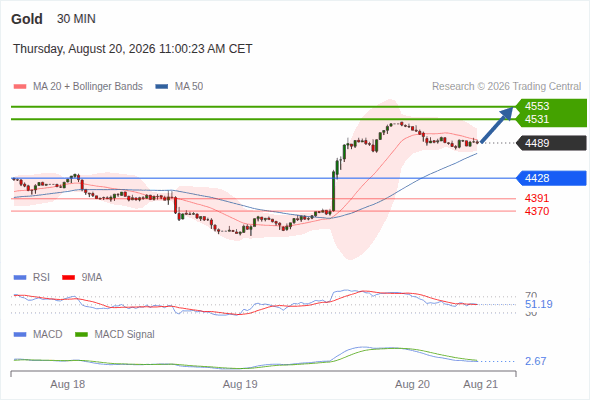Click the RSI blue legend marker
590x400 pixels.
pyautogui.click(x=20, y=278)
